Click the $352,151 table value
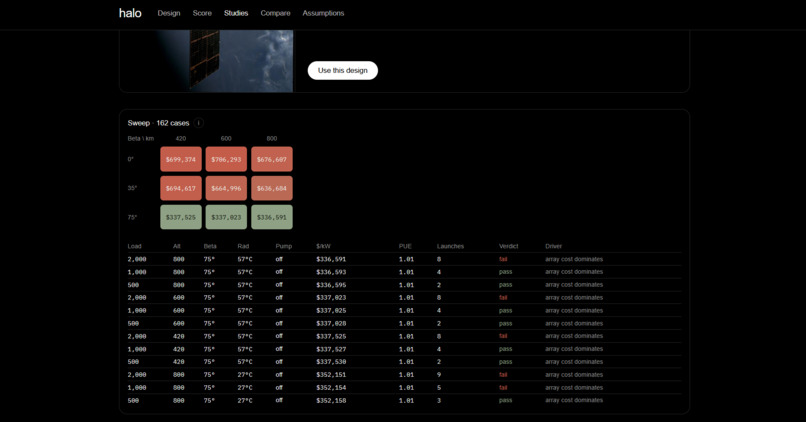The image size is (806, 422). click(x=331, y=375)
